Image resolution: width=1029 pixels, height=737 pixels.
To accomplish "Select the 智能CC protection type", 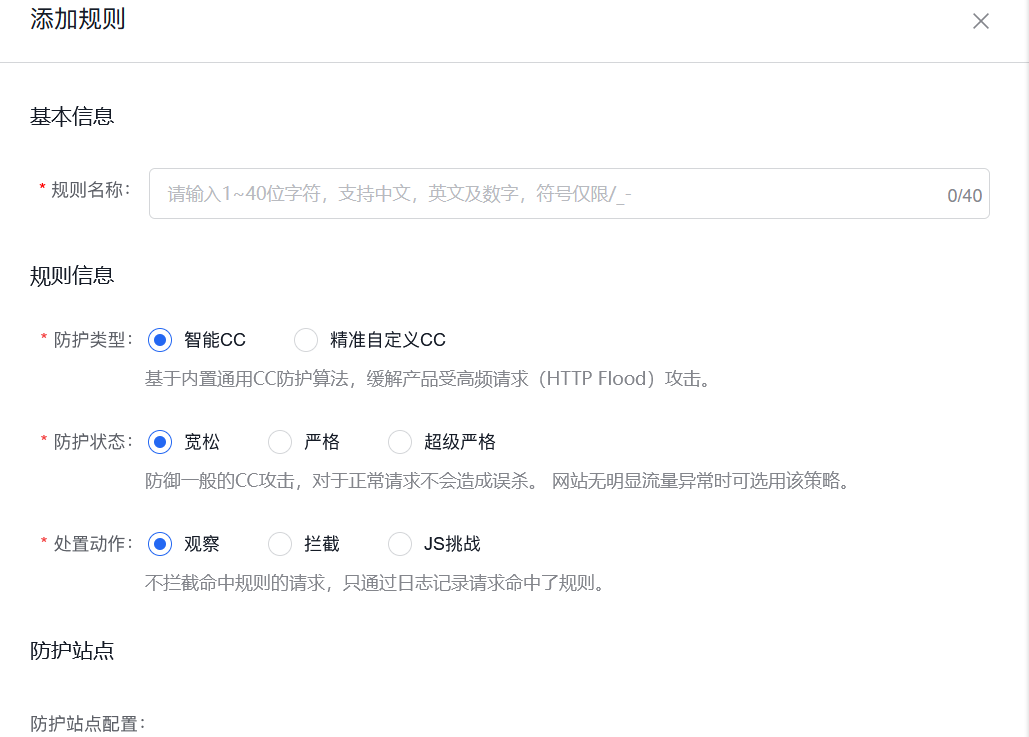I will click(x=160, y=340).
